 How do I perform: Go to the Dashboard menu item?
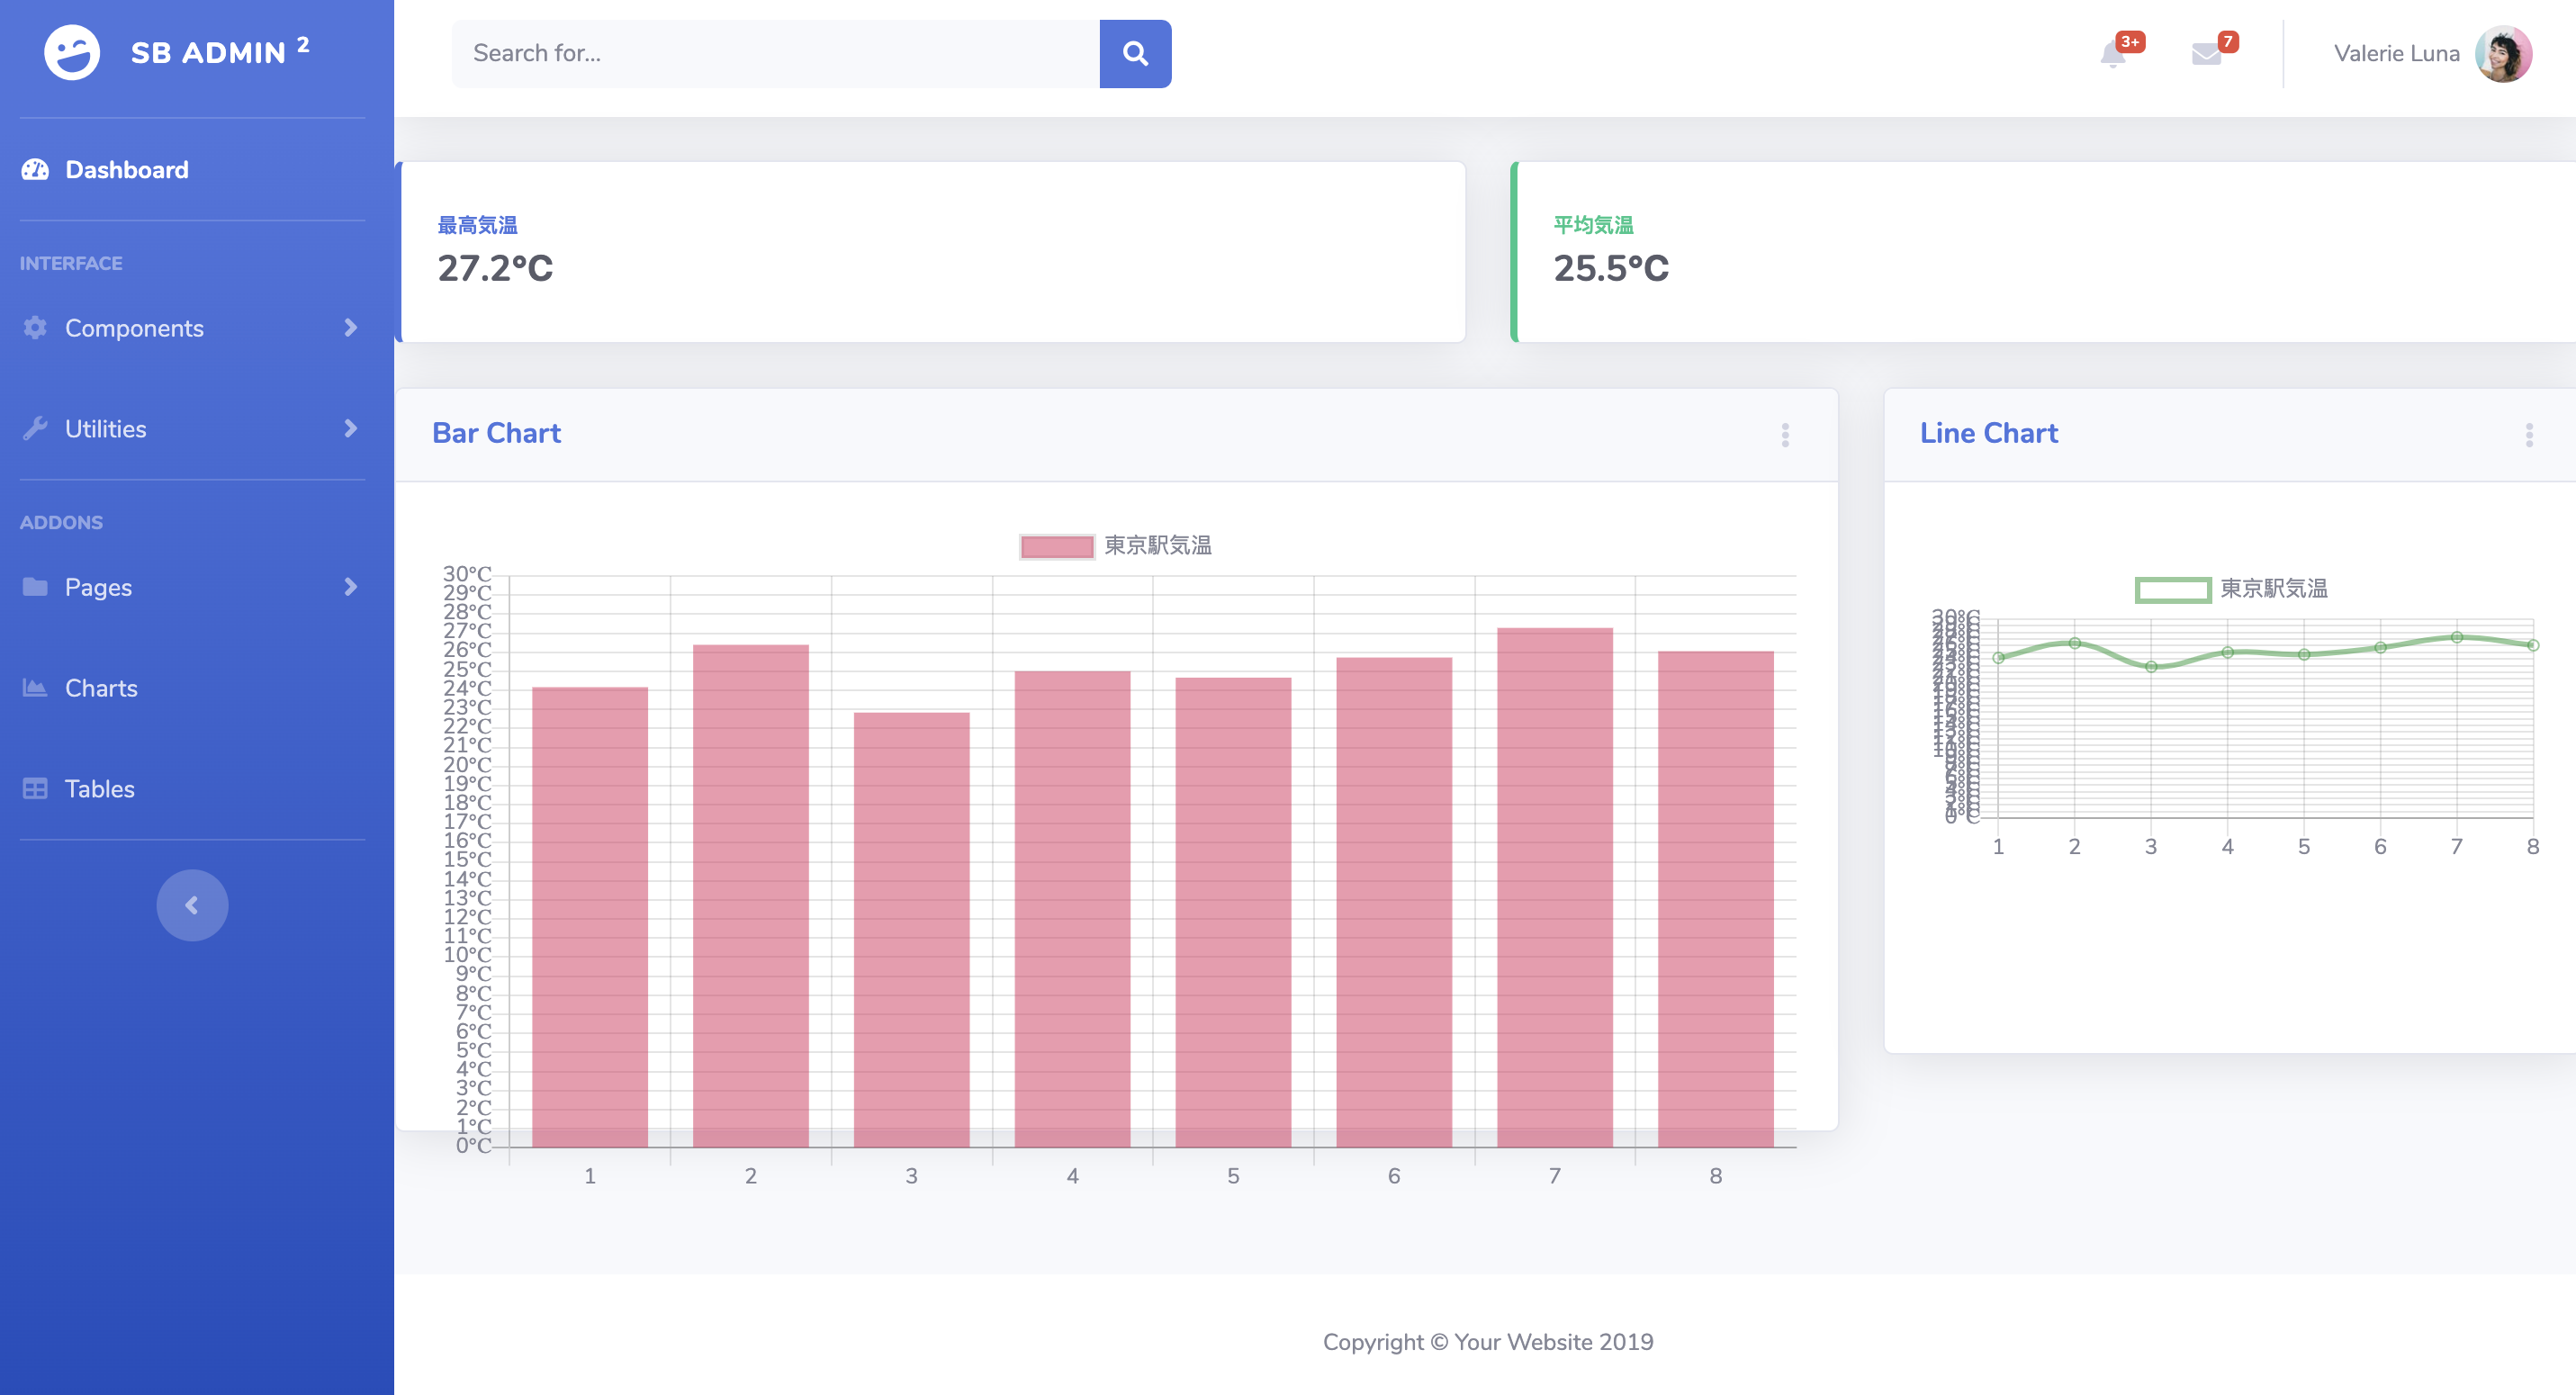coord(126,170)
